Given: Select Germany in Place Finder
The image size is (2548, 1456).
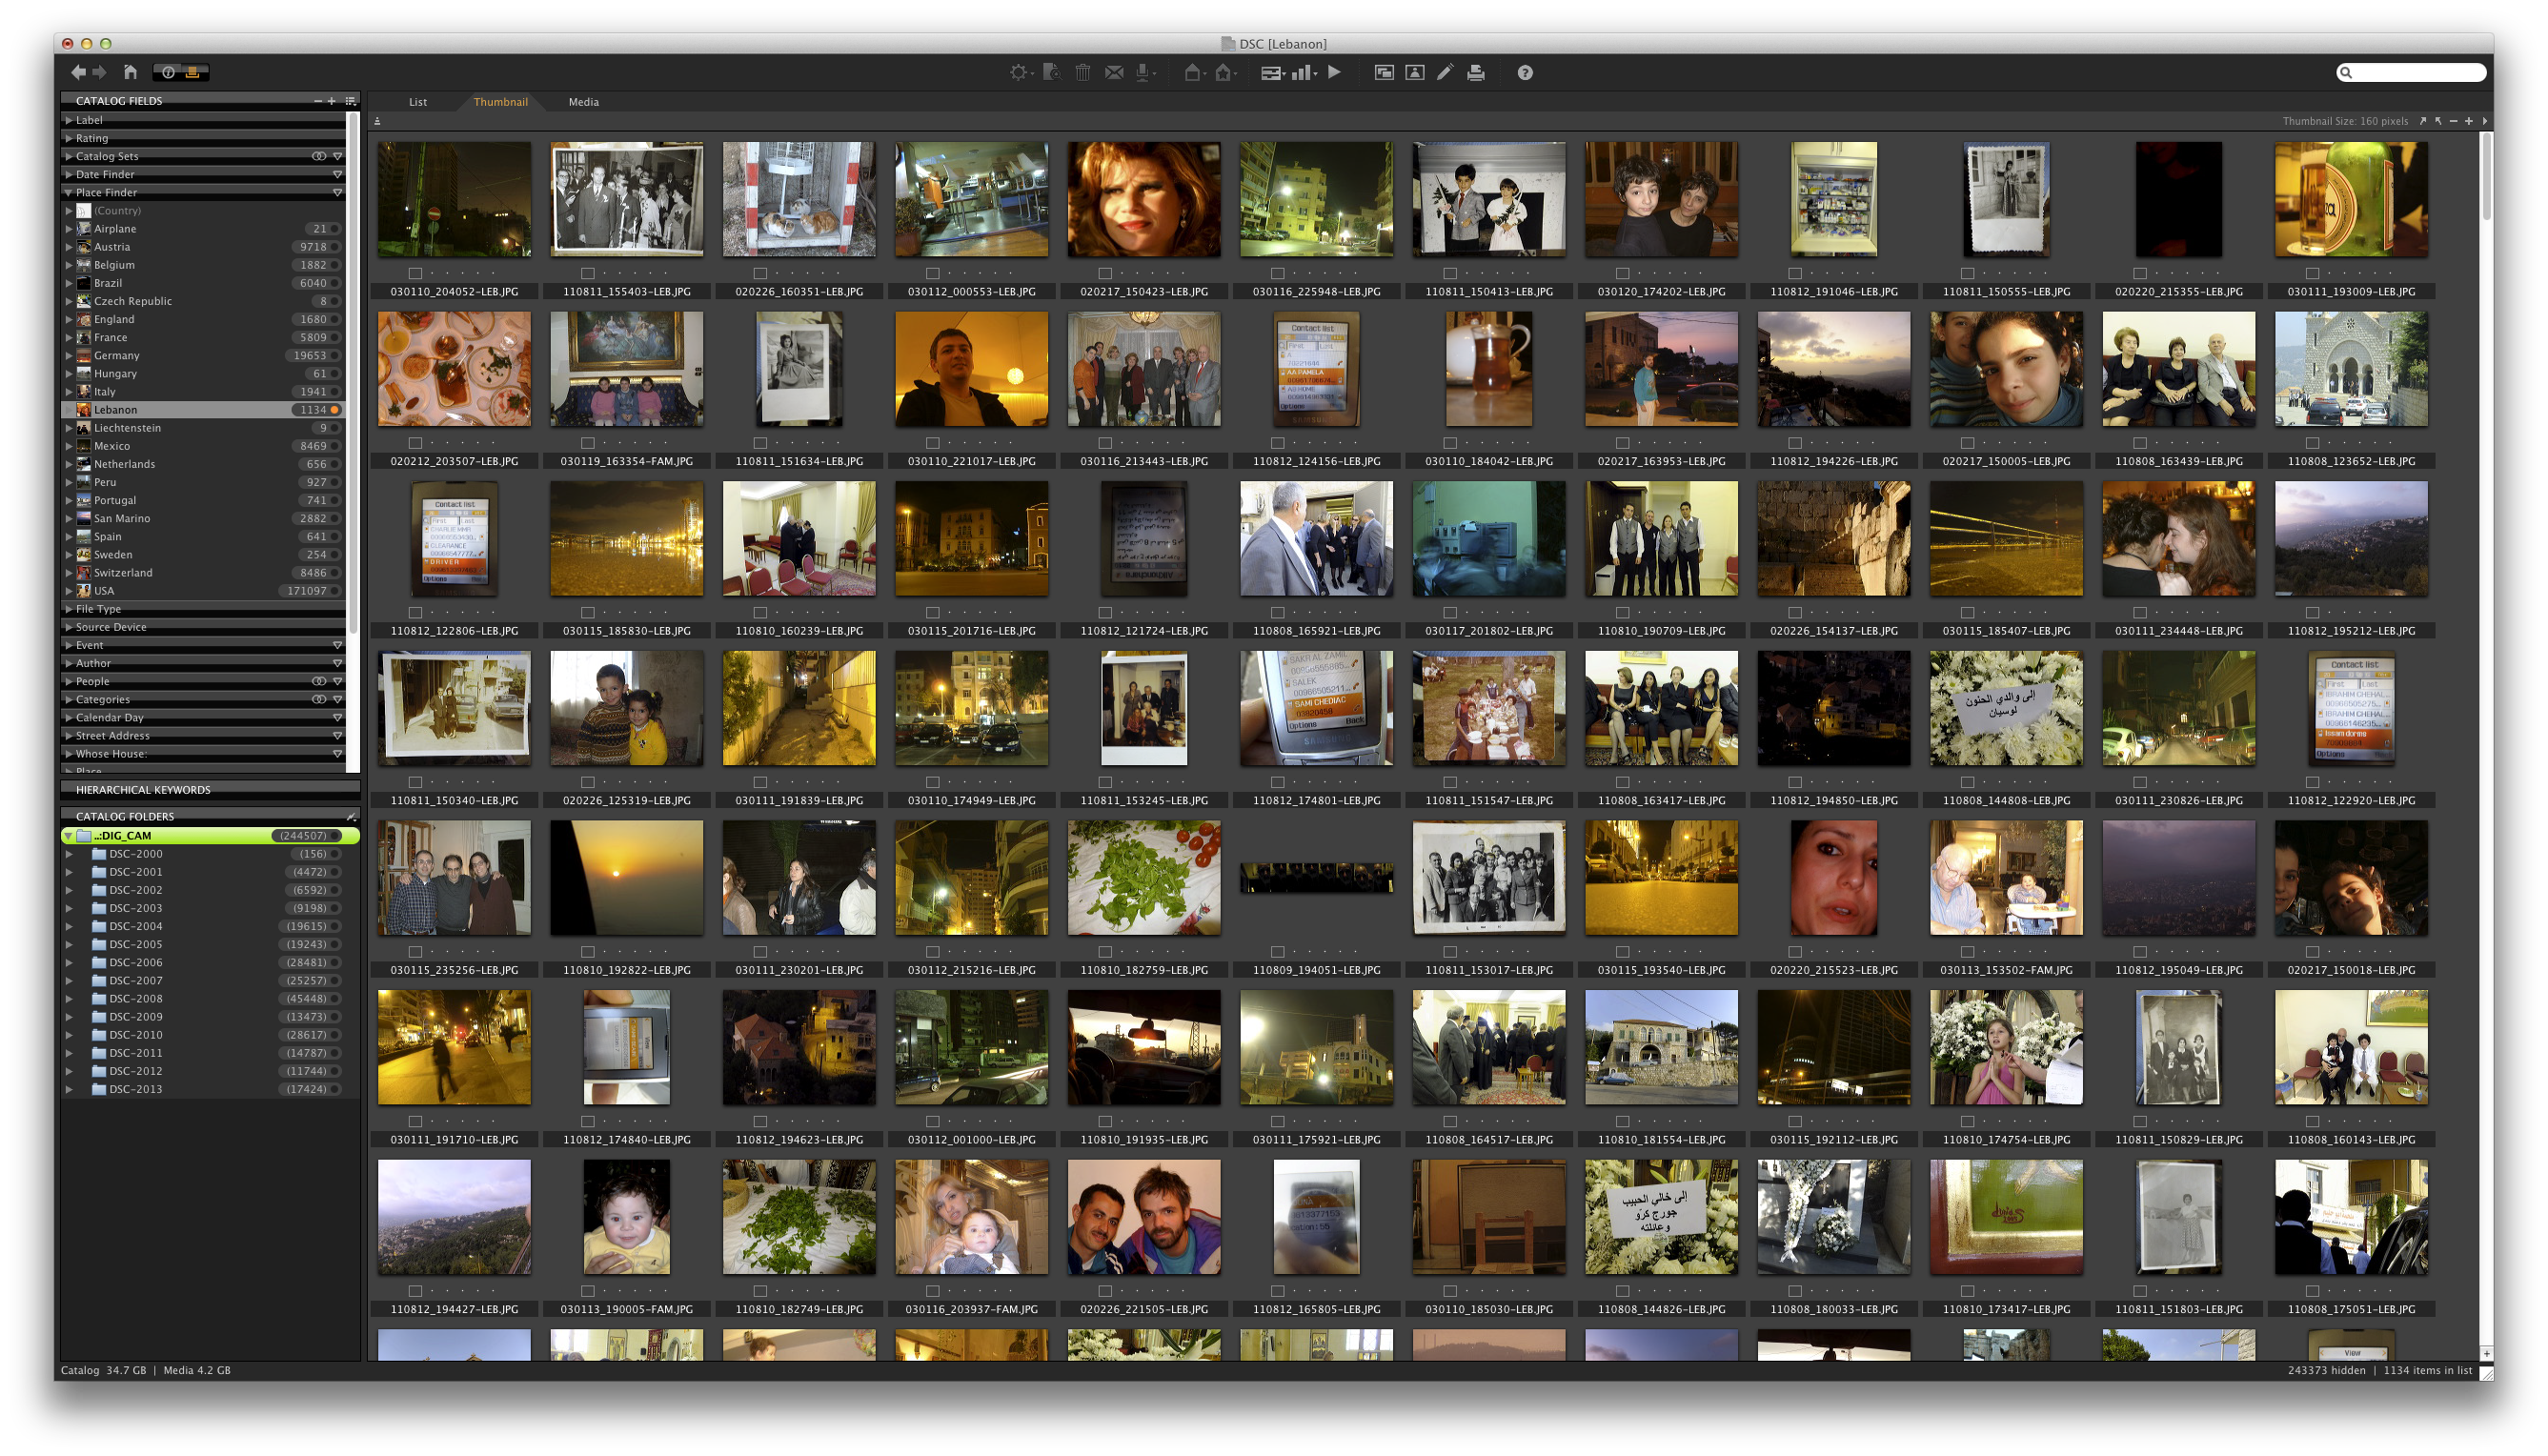Looking at the screenshot, I should (117, 356).
